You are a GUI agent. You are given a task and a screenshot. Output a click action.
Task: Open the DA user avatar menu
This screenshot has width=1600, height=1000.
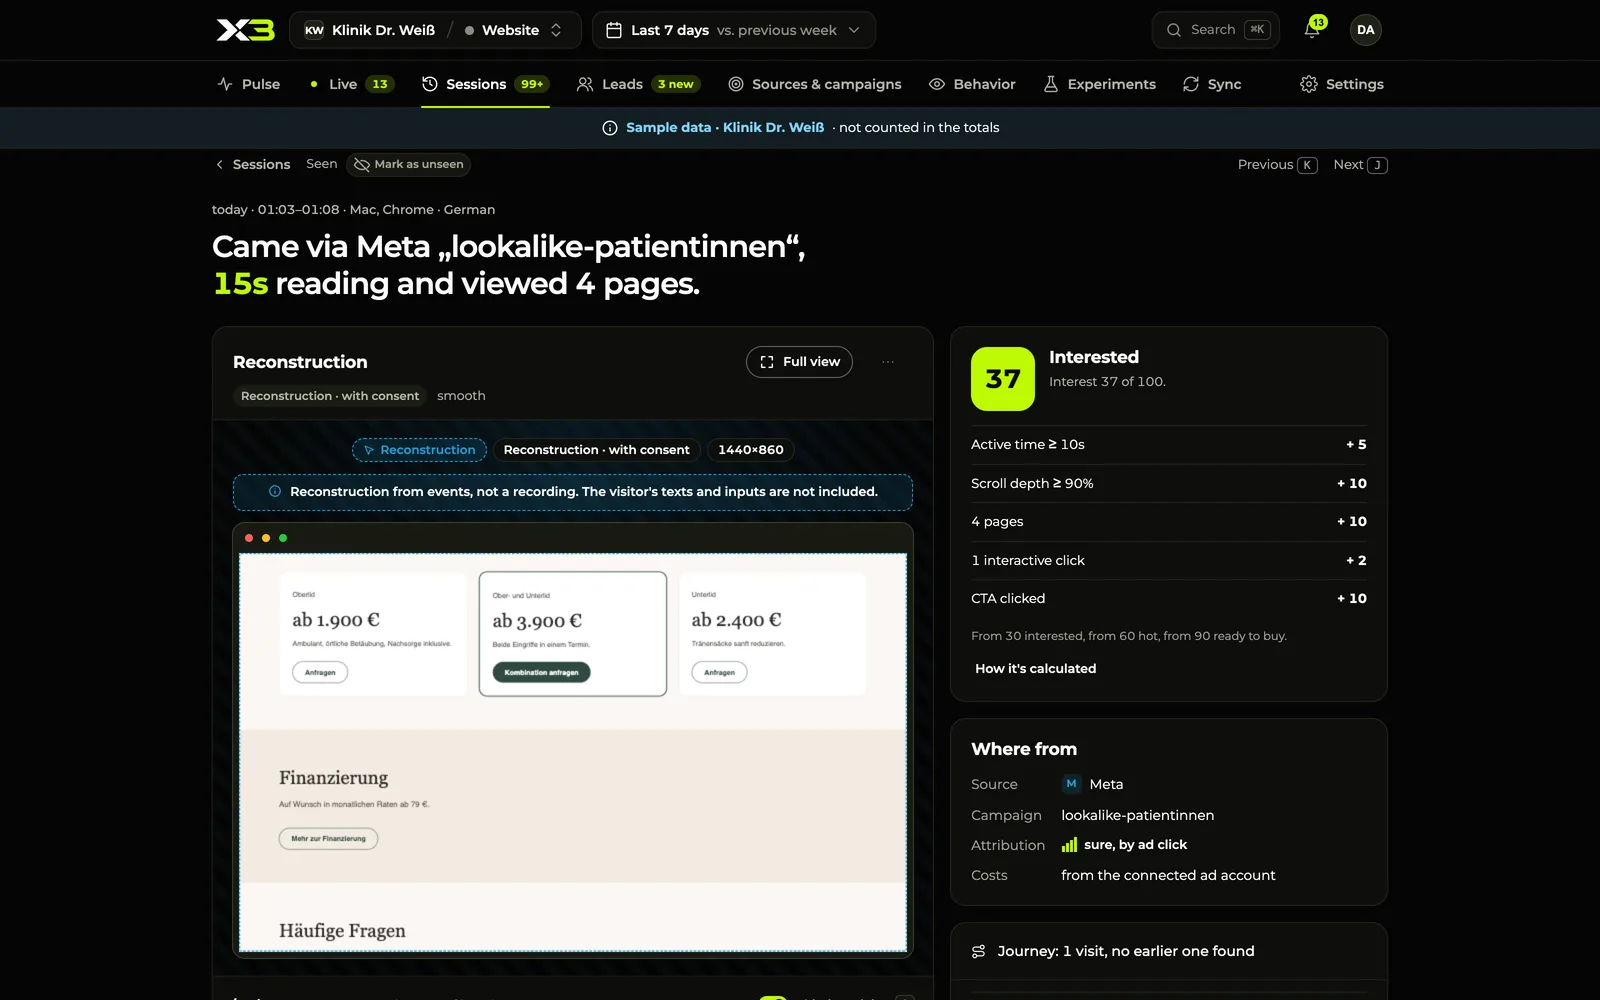(x=1365, y=30)
